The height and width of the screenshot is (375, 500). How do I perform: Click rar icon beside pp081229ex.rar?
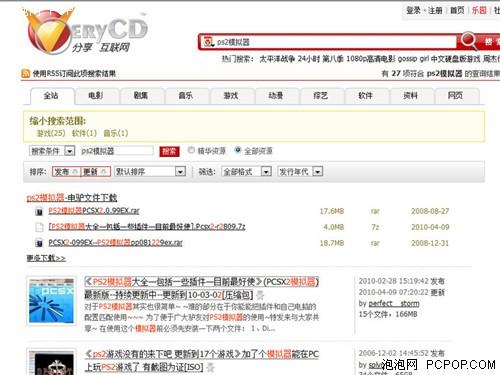coord(39,243)
